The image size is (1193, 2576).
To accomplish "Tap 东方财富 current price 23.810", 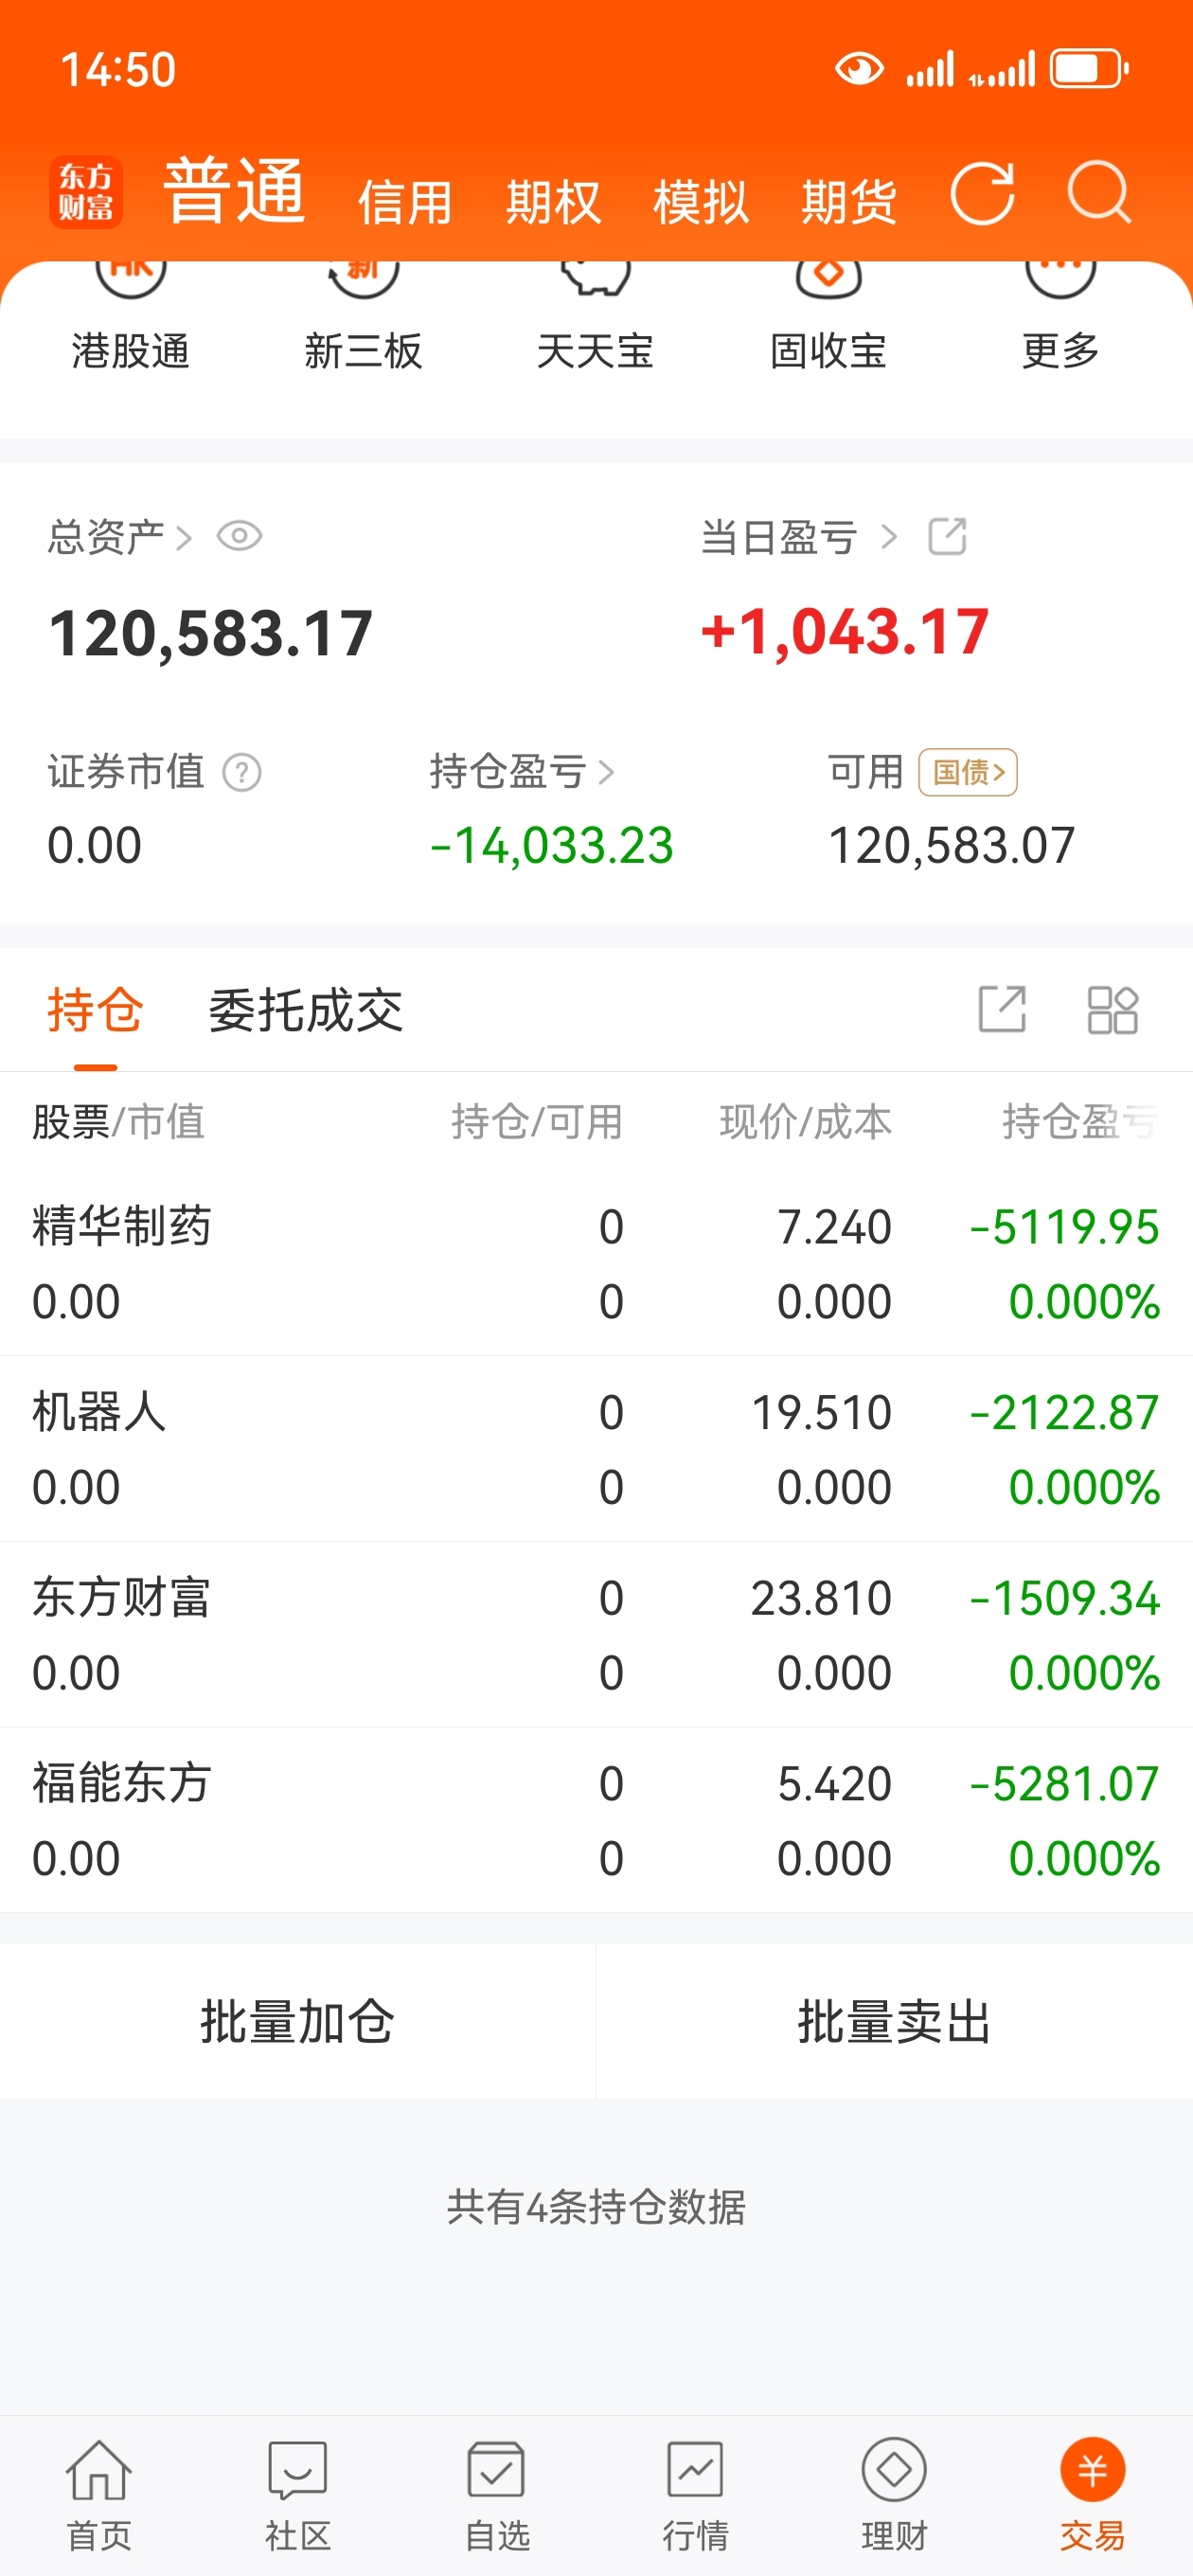I will pyautogui.click(x=821, y=1598).
